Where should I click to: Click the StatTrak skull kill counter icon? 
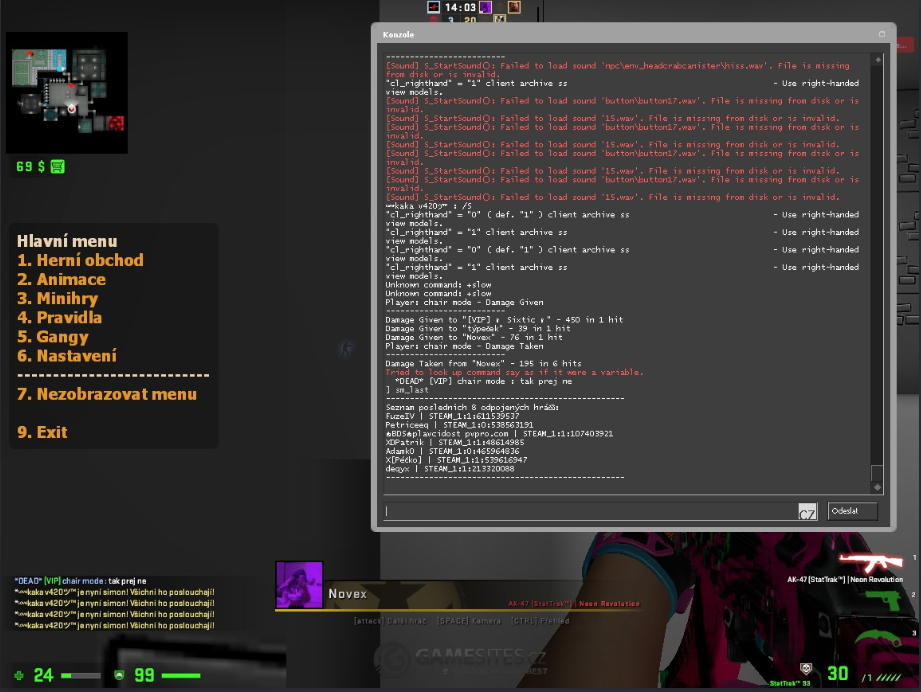[806, 668]
